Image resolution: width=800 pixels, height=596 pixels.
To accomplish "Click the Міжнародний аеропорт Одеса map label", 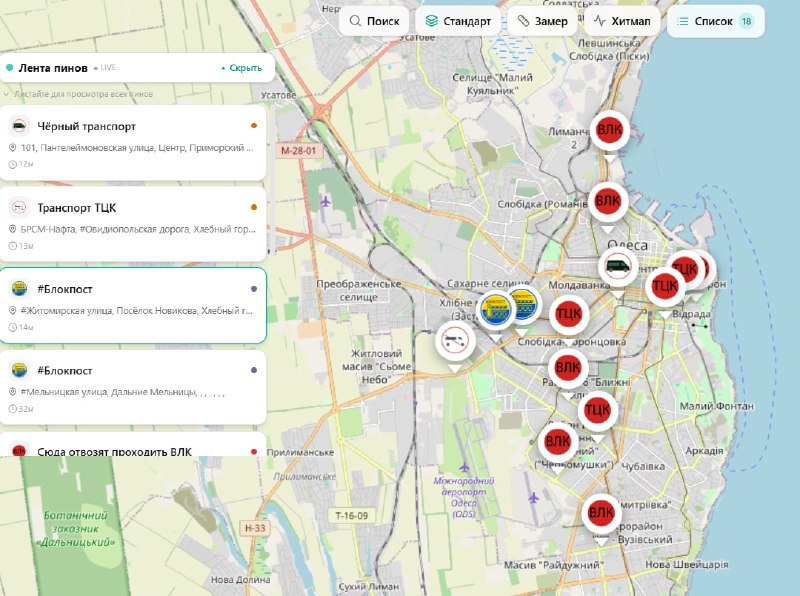I will [x=464, y=497].
